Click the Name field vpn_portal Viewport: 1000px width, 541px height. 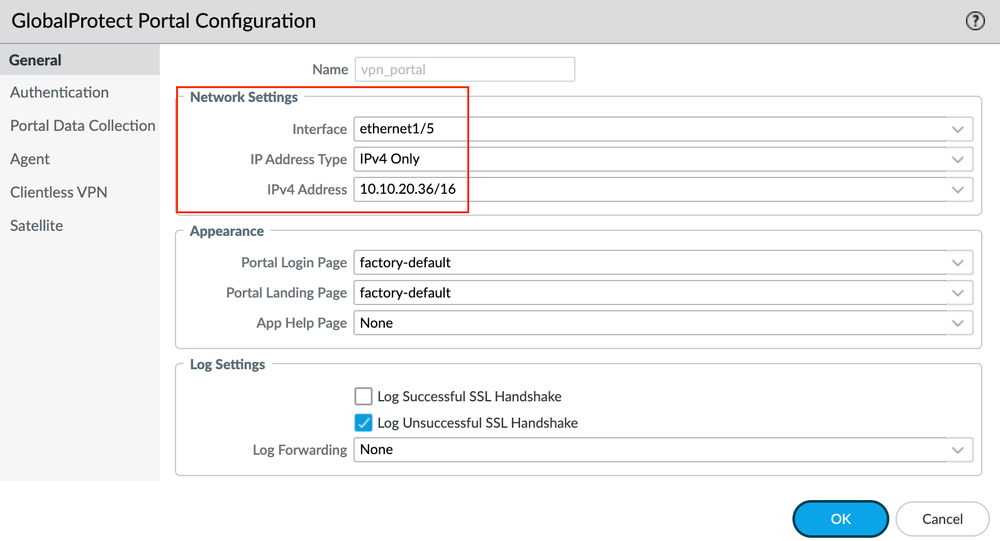[464, 69]
